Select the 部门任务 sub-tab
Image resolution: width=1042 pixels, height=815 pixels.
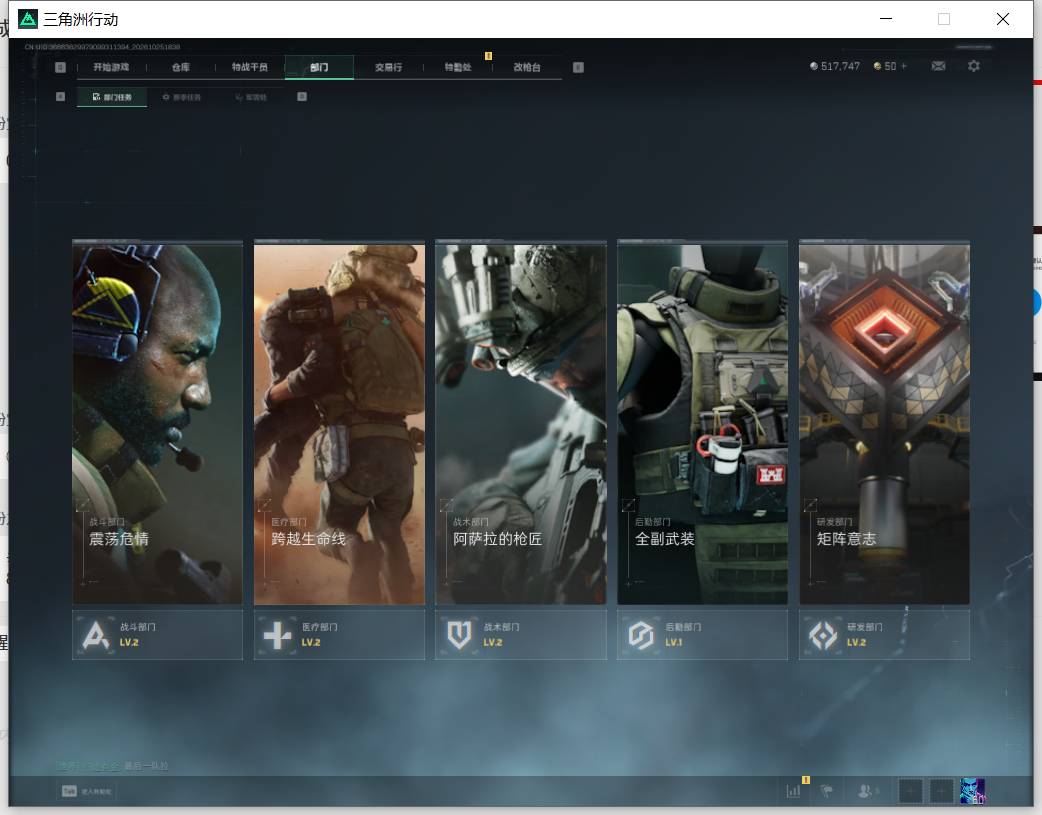(x=112, y=97)
